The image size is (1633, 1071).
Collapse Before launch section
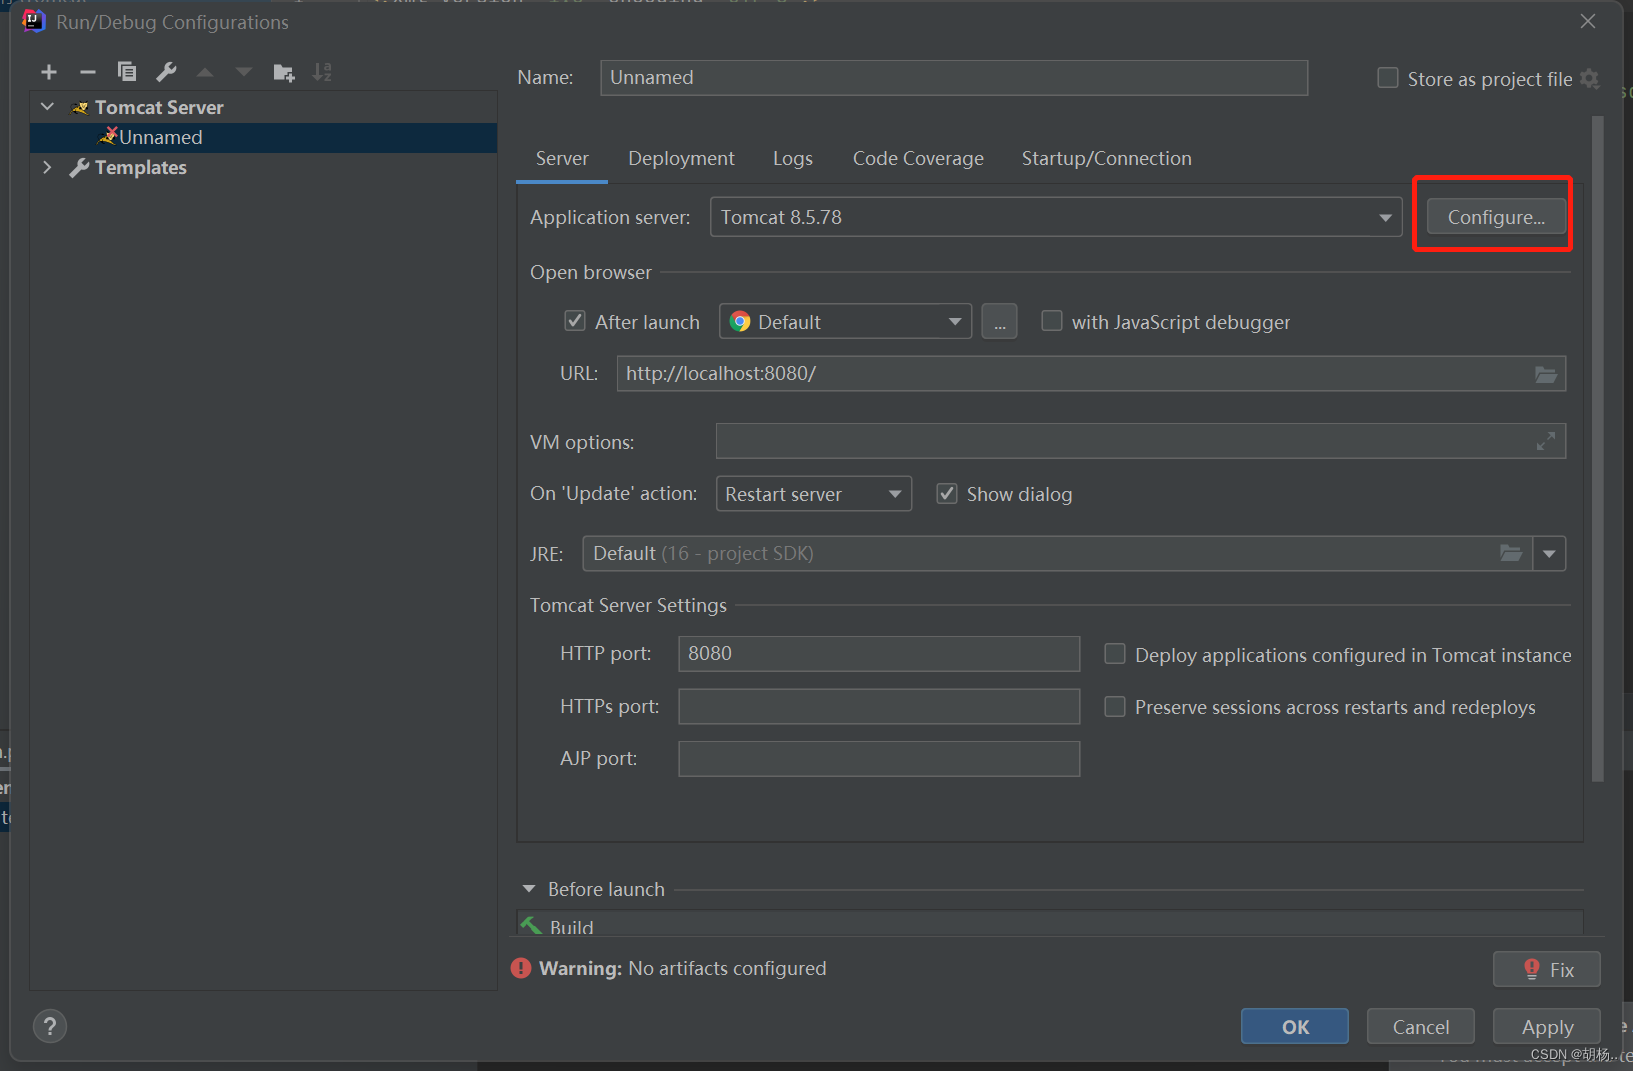[529, 889]
